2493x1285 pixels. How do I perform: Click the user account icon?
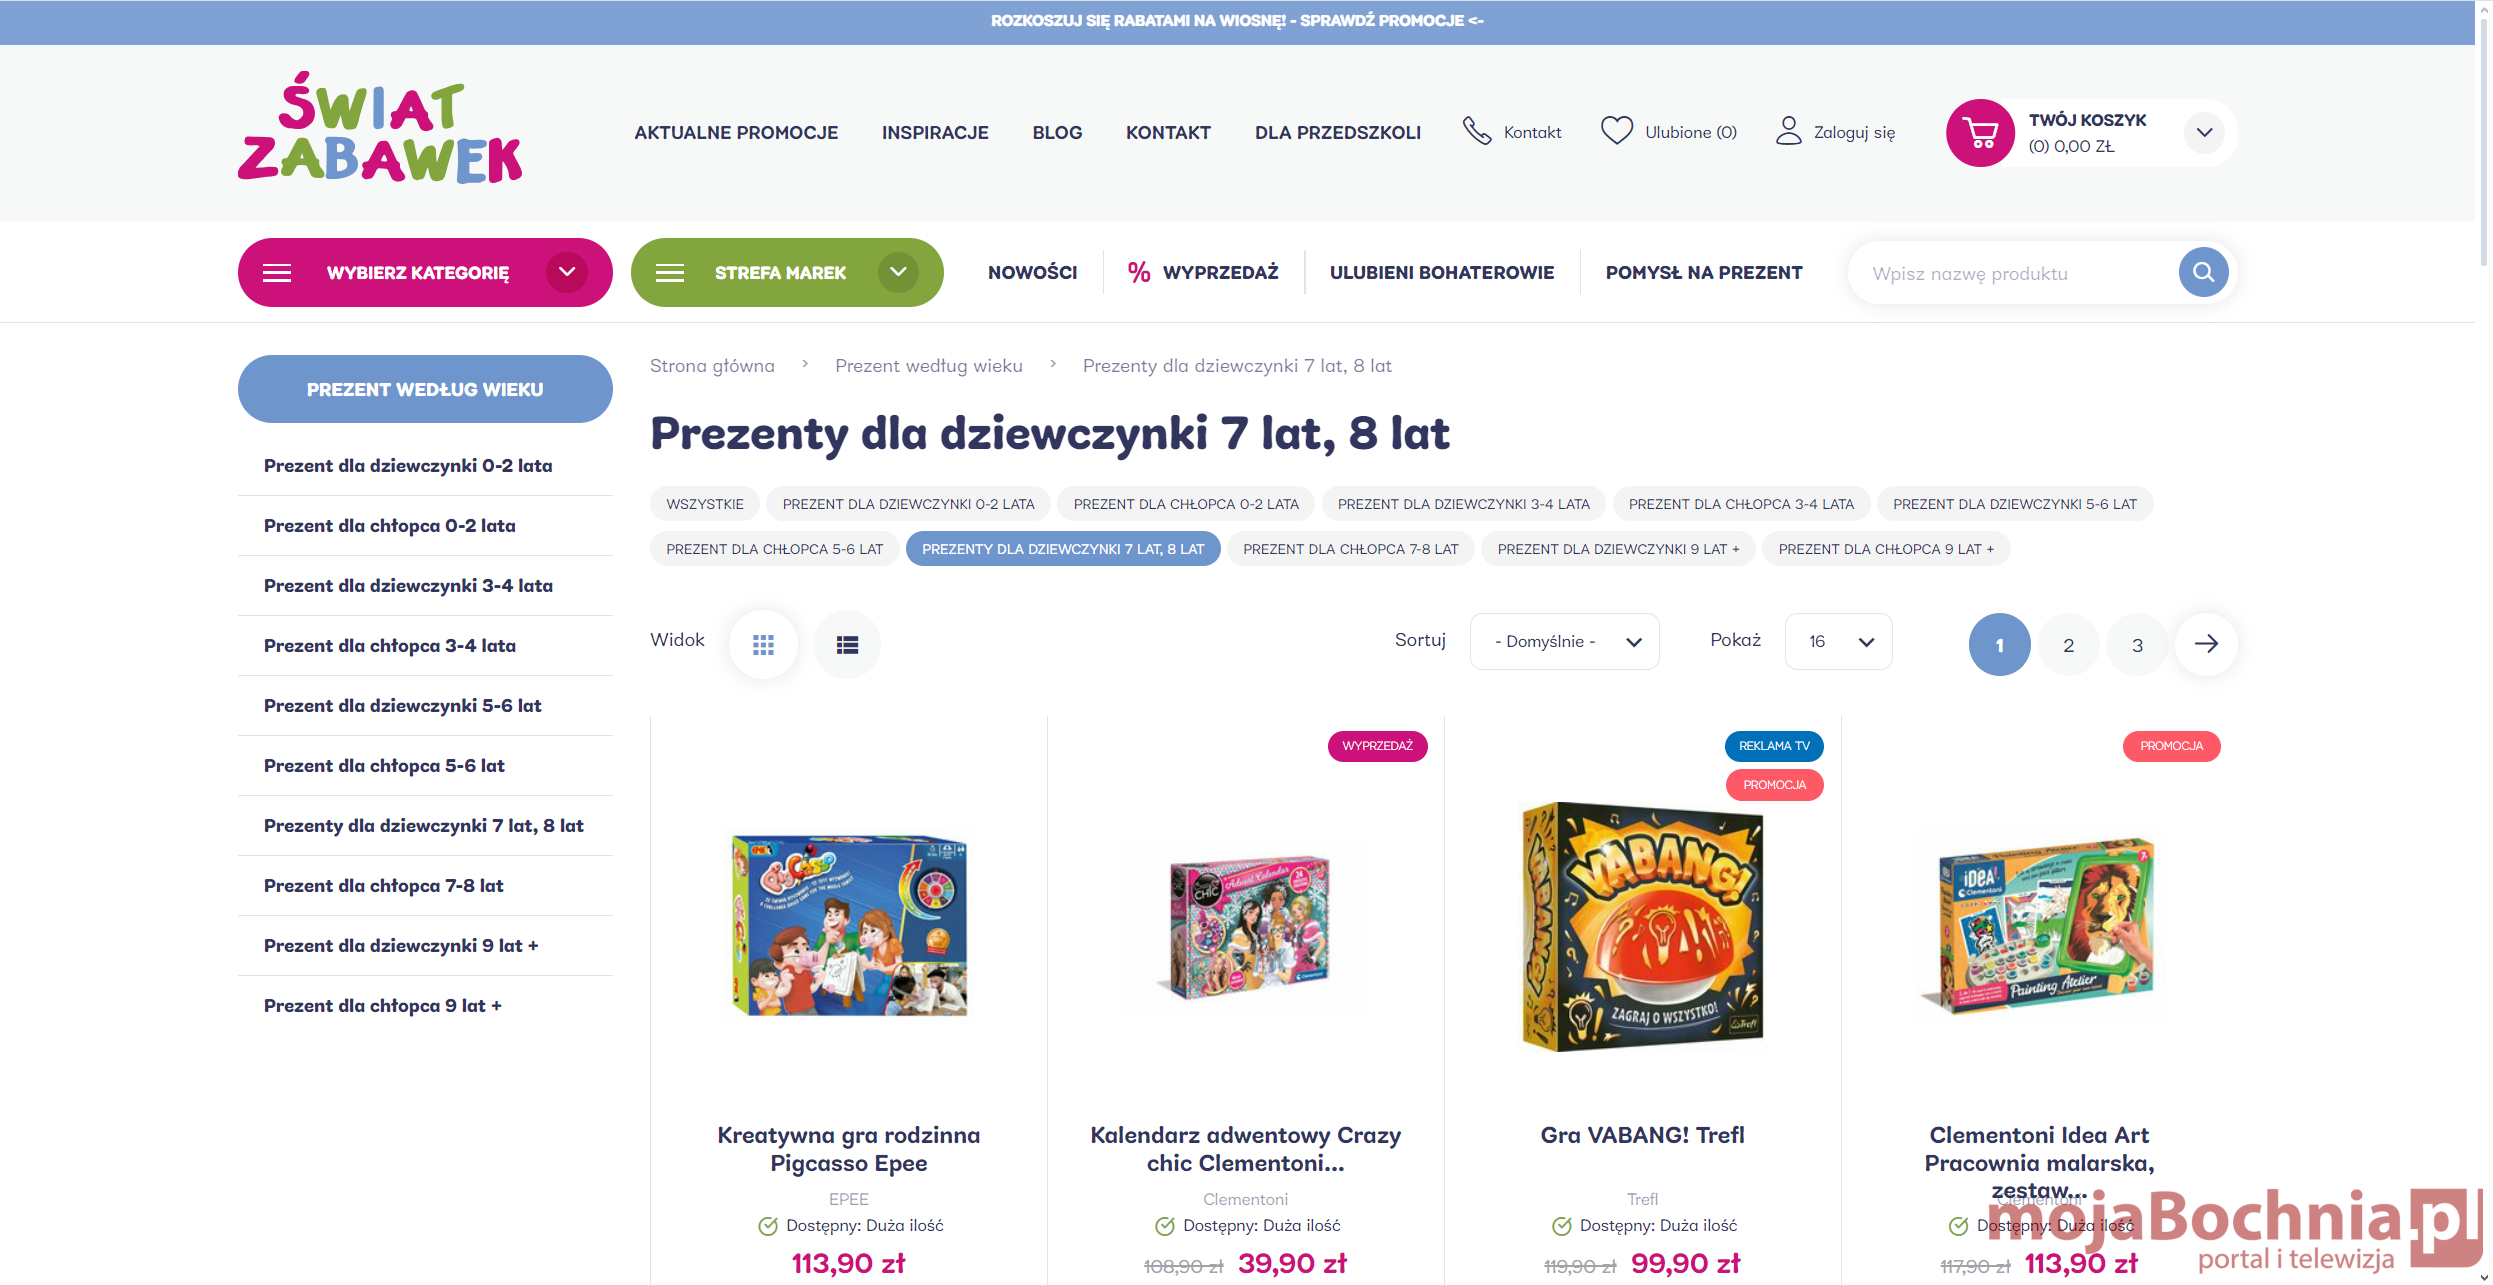[x=1788, y=131]
